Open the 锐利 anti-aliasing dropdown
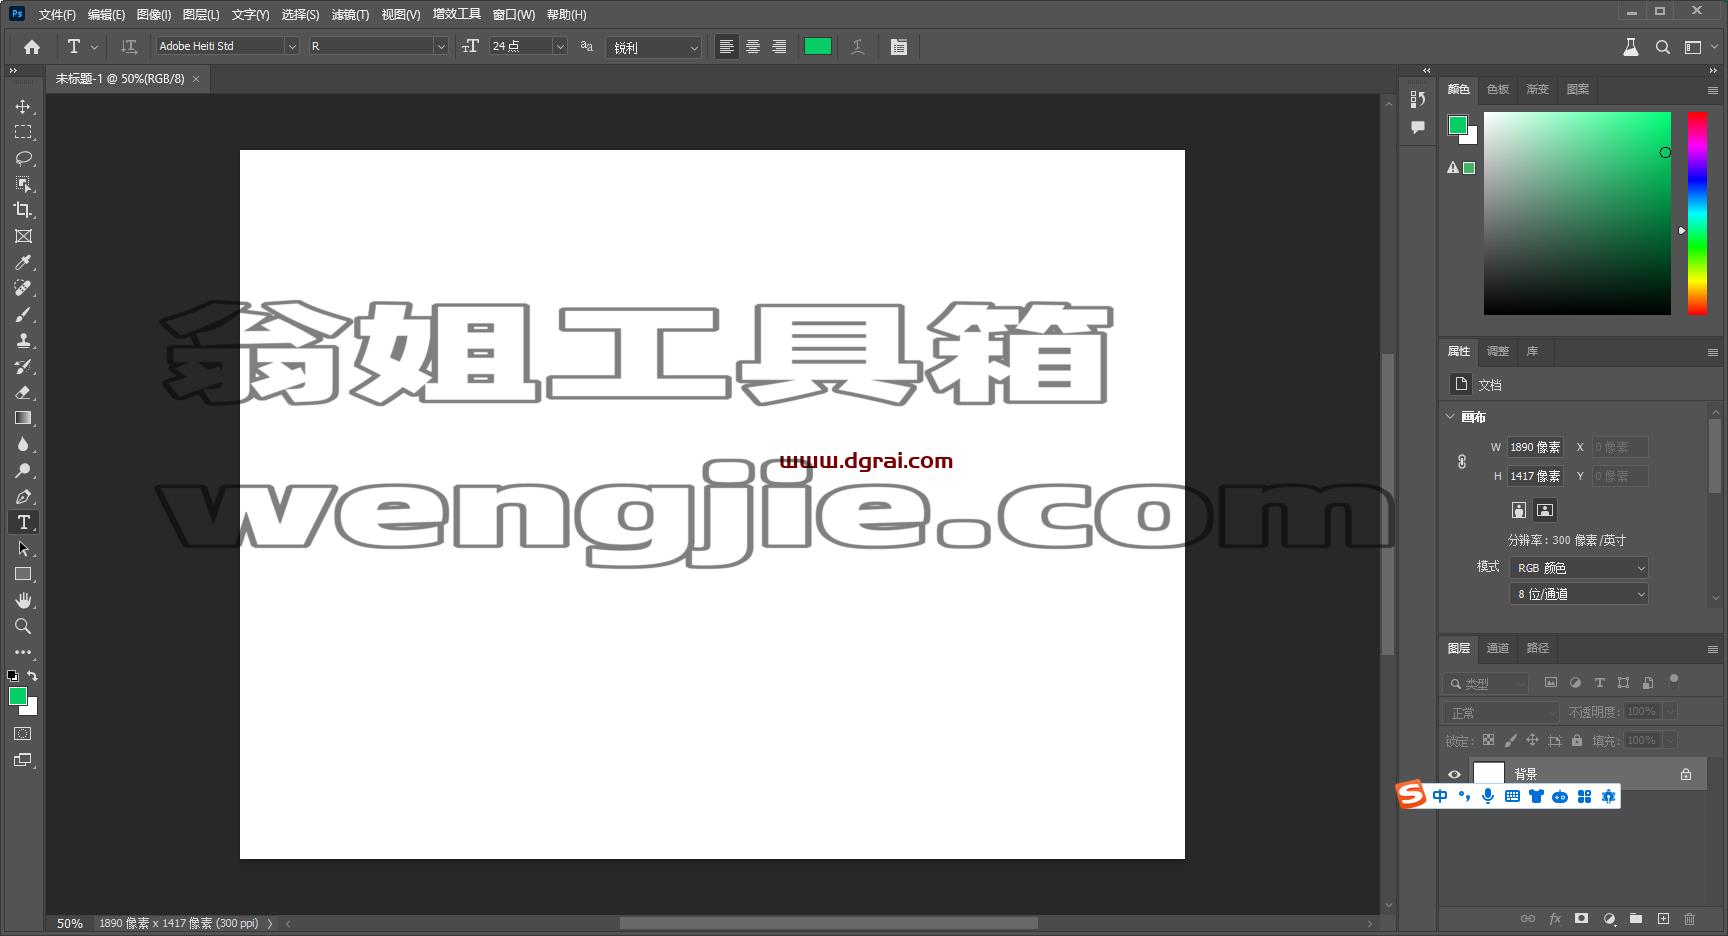 coord(654,47)
